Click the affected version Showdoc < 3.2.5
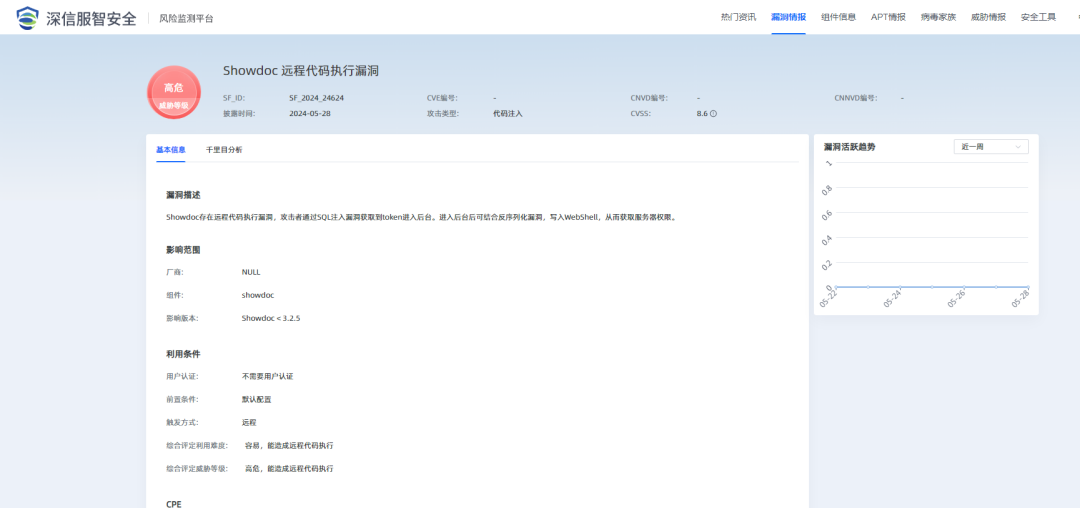 point(271,319)
